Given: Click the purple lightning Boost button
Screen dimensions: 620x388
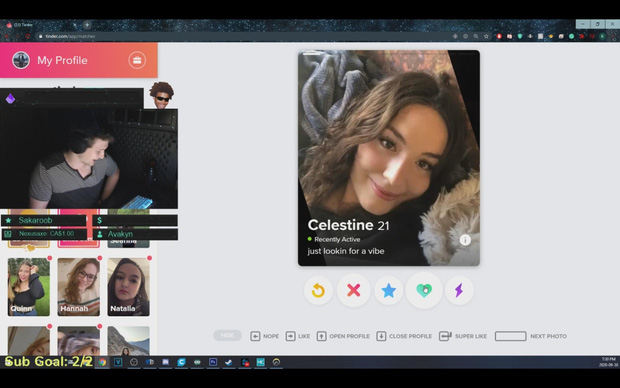Looking at the screenshot, I should 459,291.
